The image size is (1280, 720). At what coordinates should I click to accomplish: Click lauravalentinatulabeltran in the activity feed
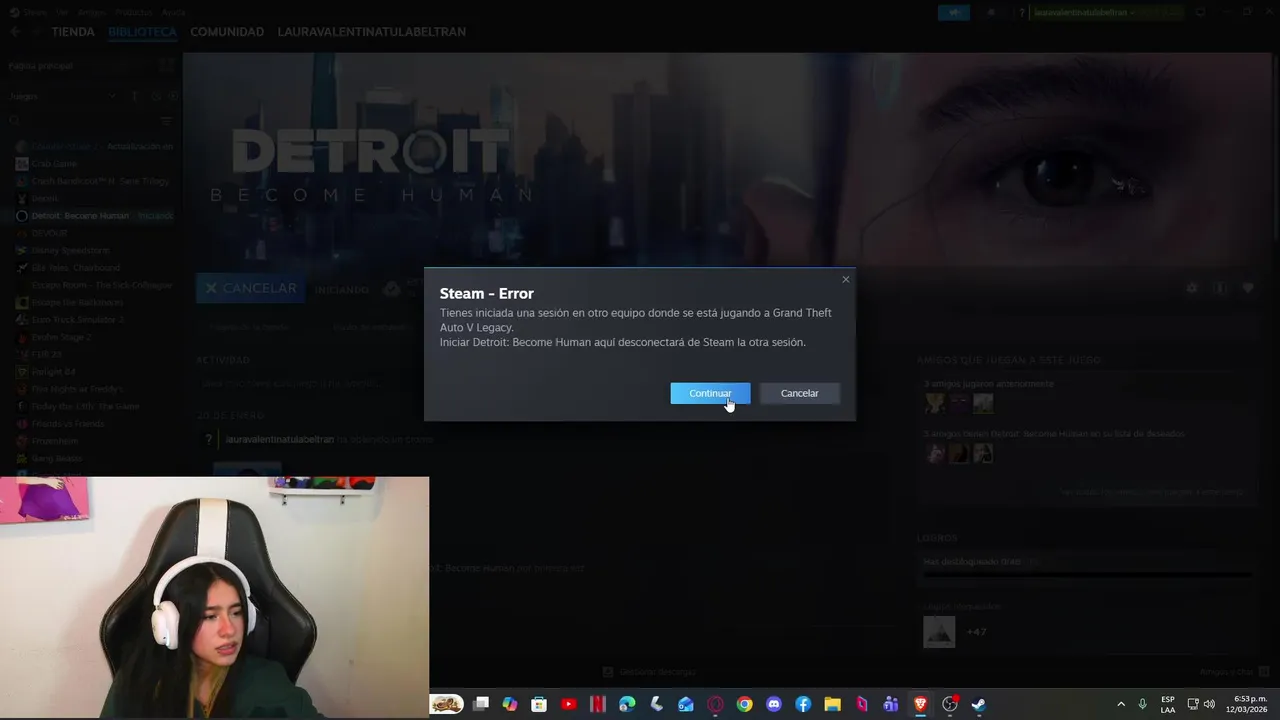tap(279, 439)
